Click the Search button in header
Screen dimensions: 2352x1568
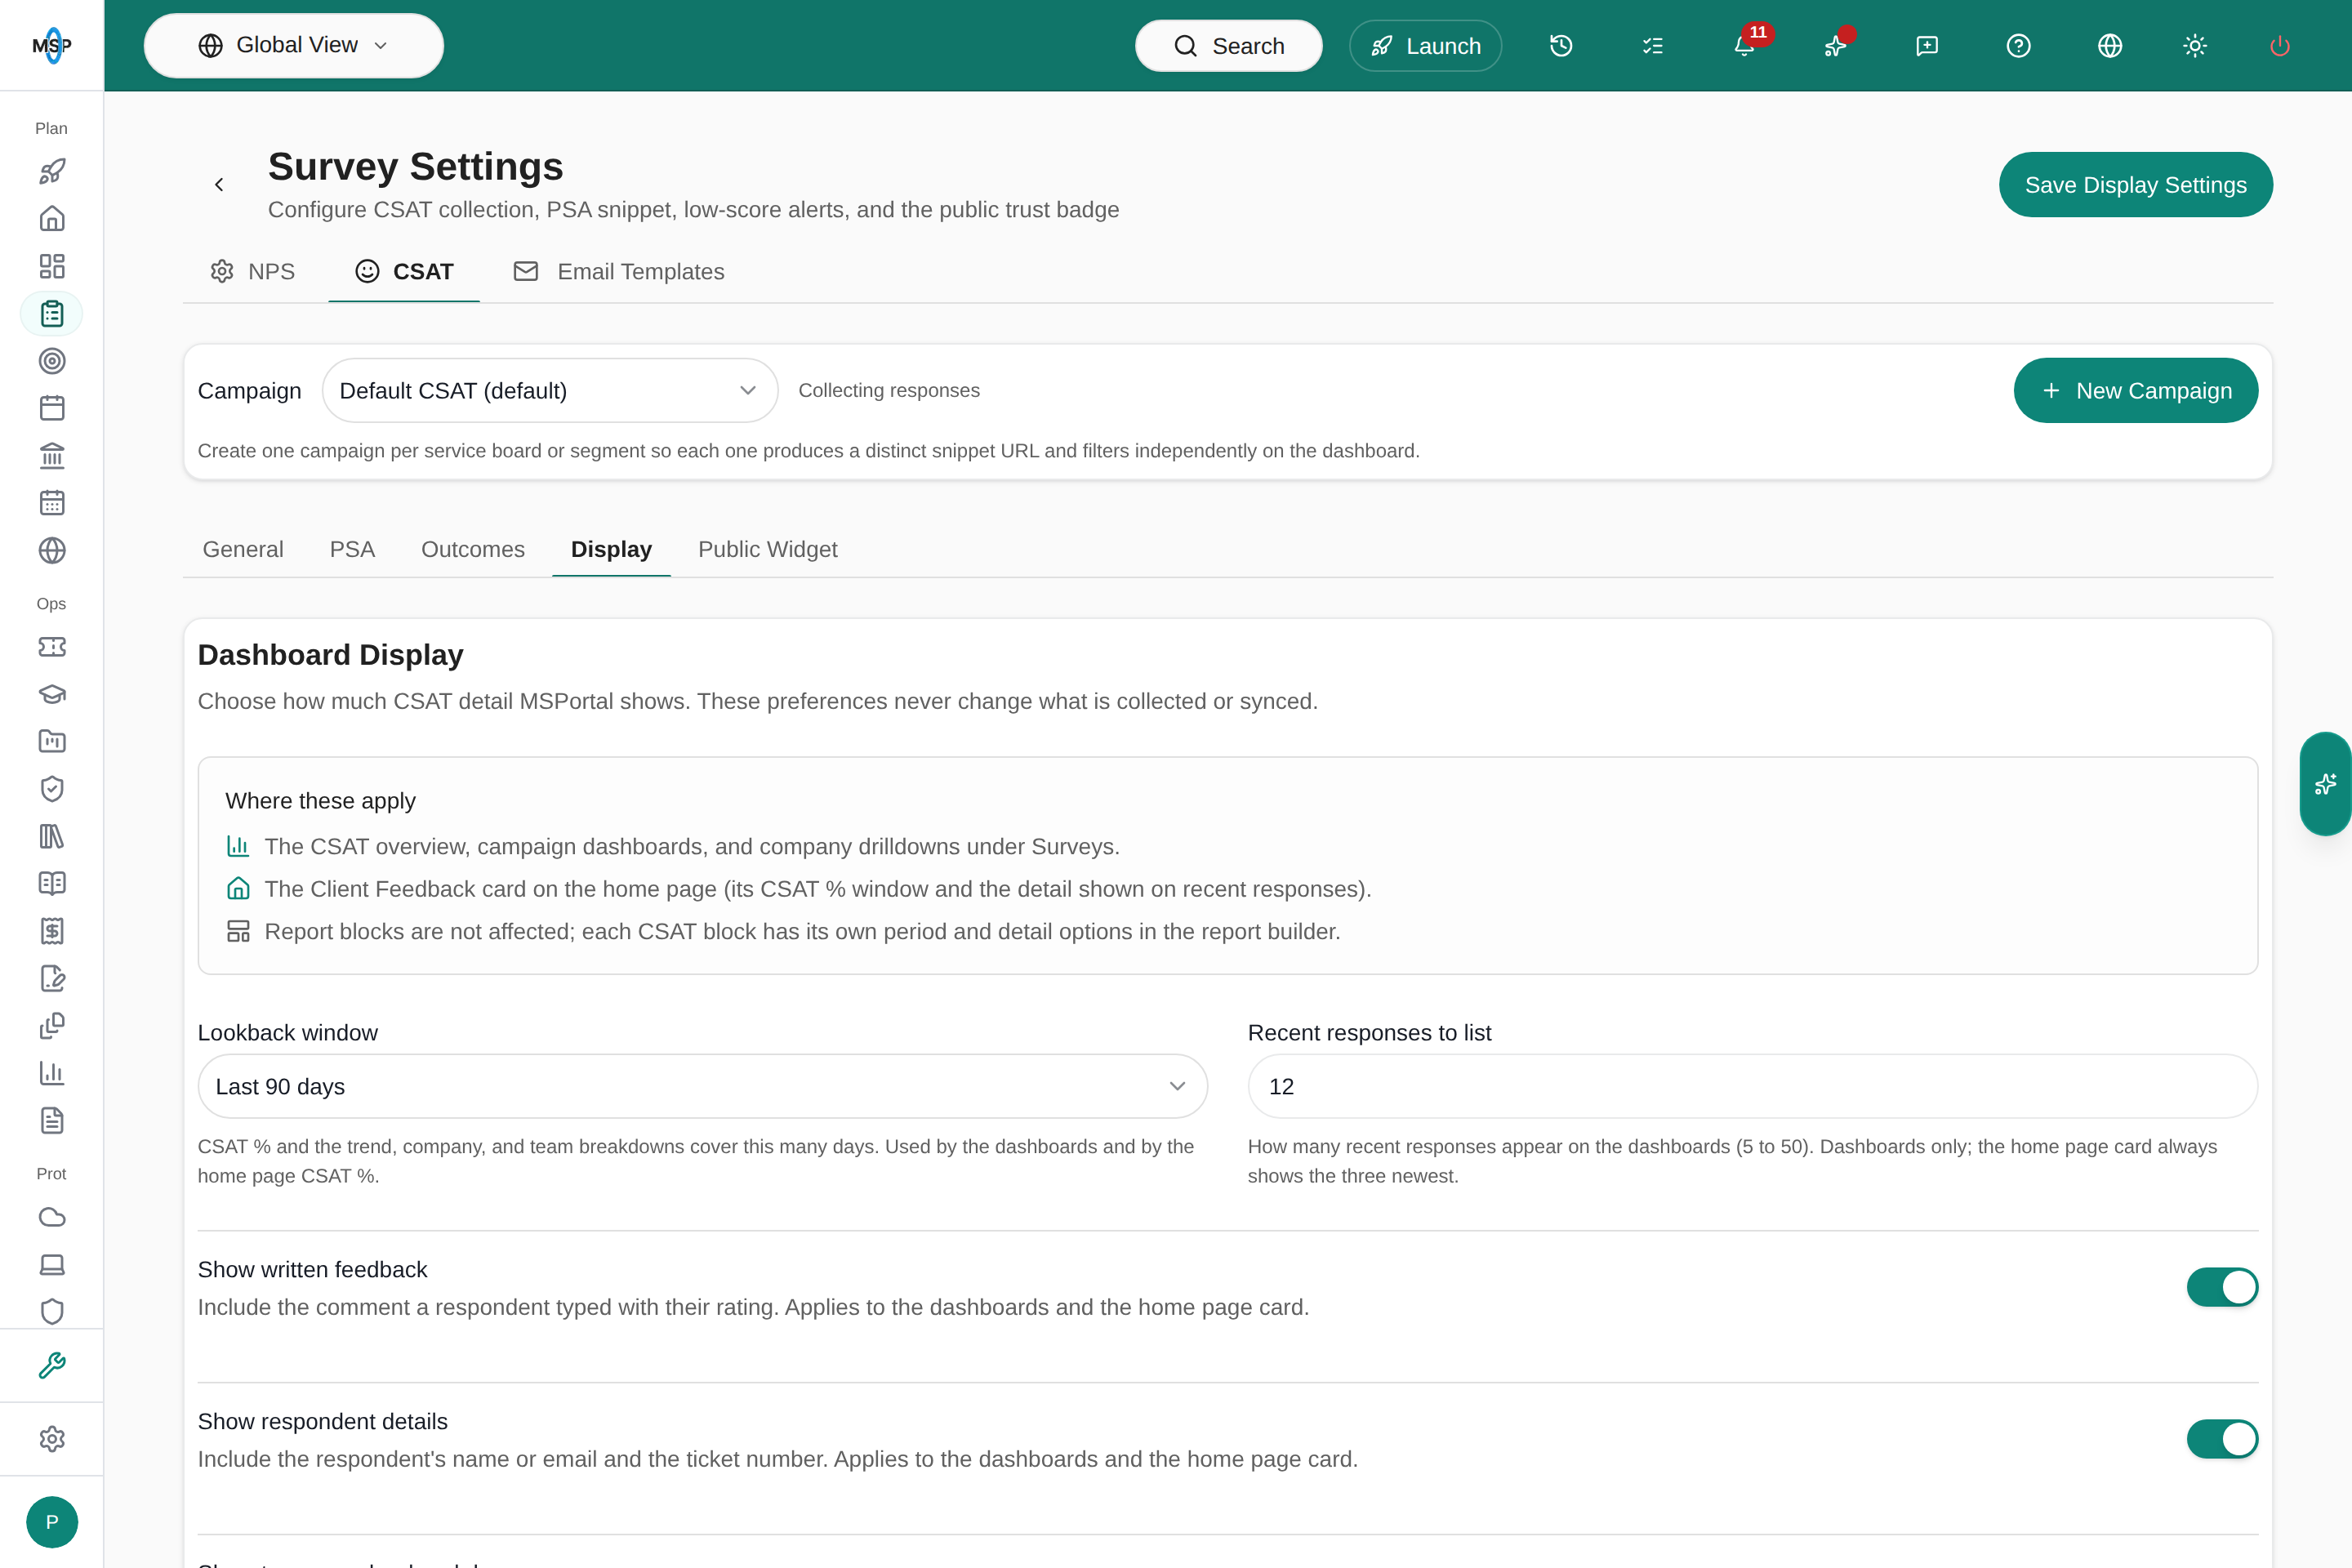pos(1229,46)
